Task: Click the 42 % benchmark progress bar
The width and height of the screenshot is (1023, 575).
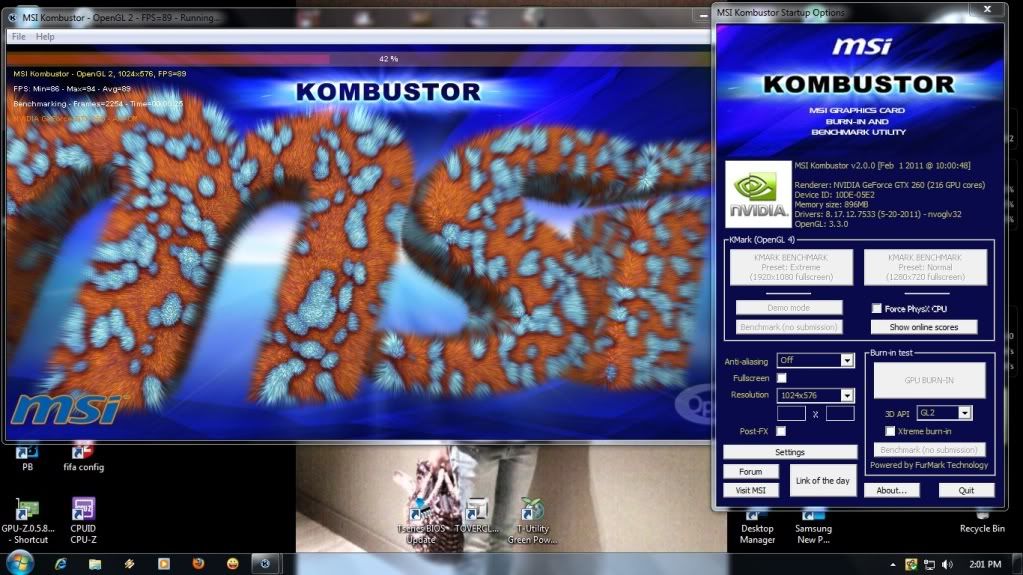Action: (x=358, y=59)
